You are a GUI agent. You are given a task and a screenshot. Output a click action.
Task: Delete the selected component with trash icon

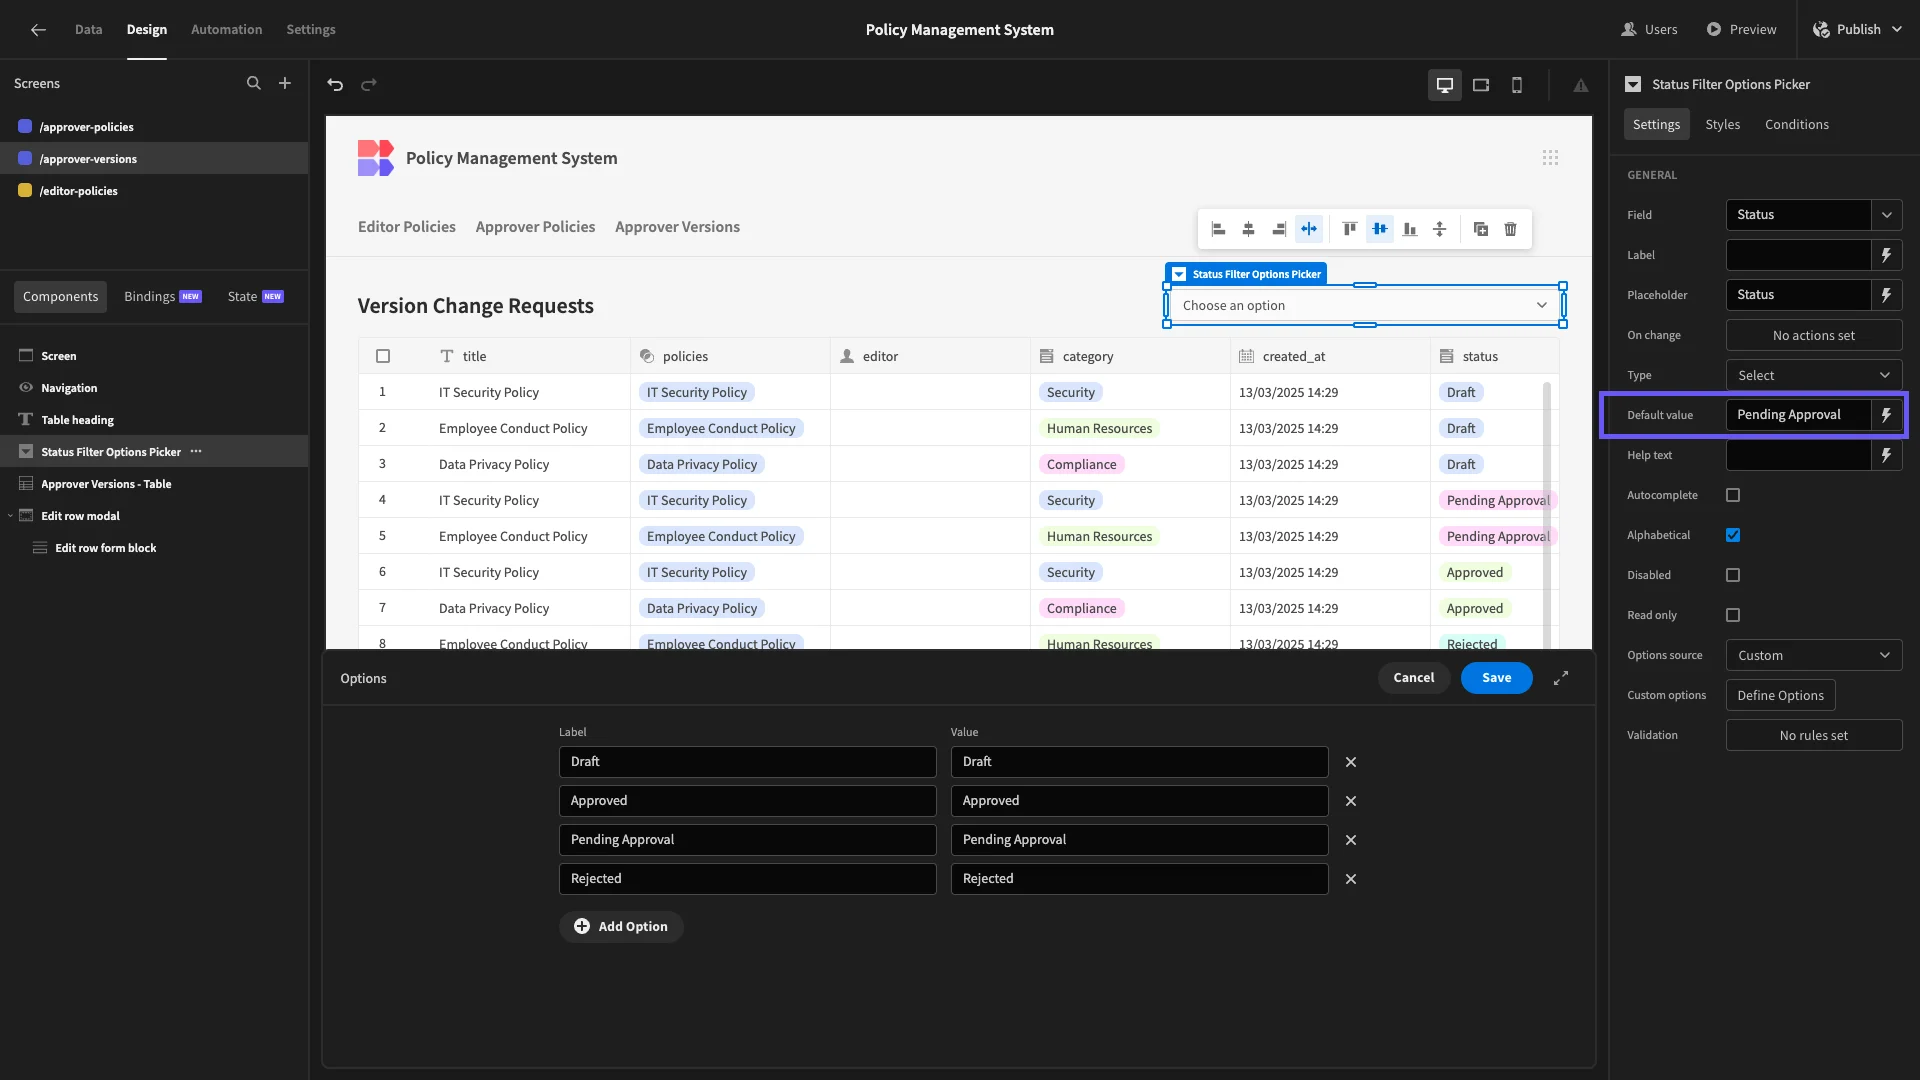[1511, 229]
